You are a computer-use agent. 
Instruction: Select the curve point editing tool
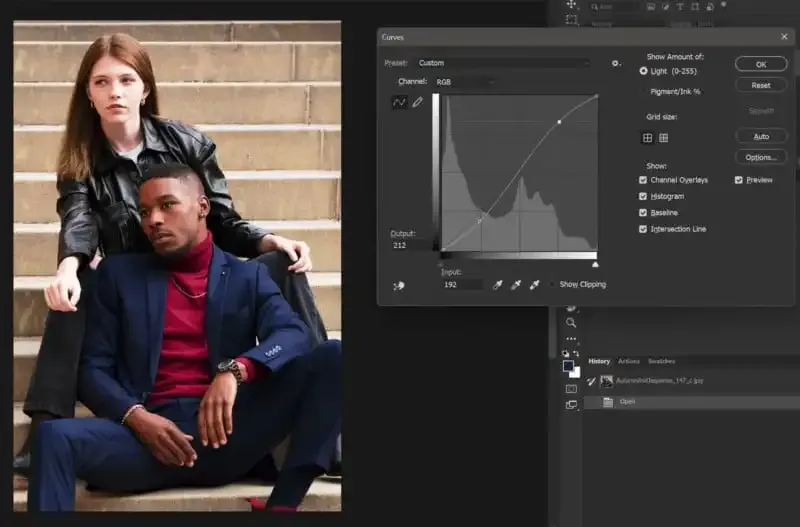[x=399, y=102]
